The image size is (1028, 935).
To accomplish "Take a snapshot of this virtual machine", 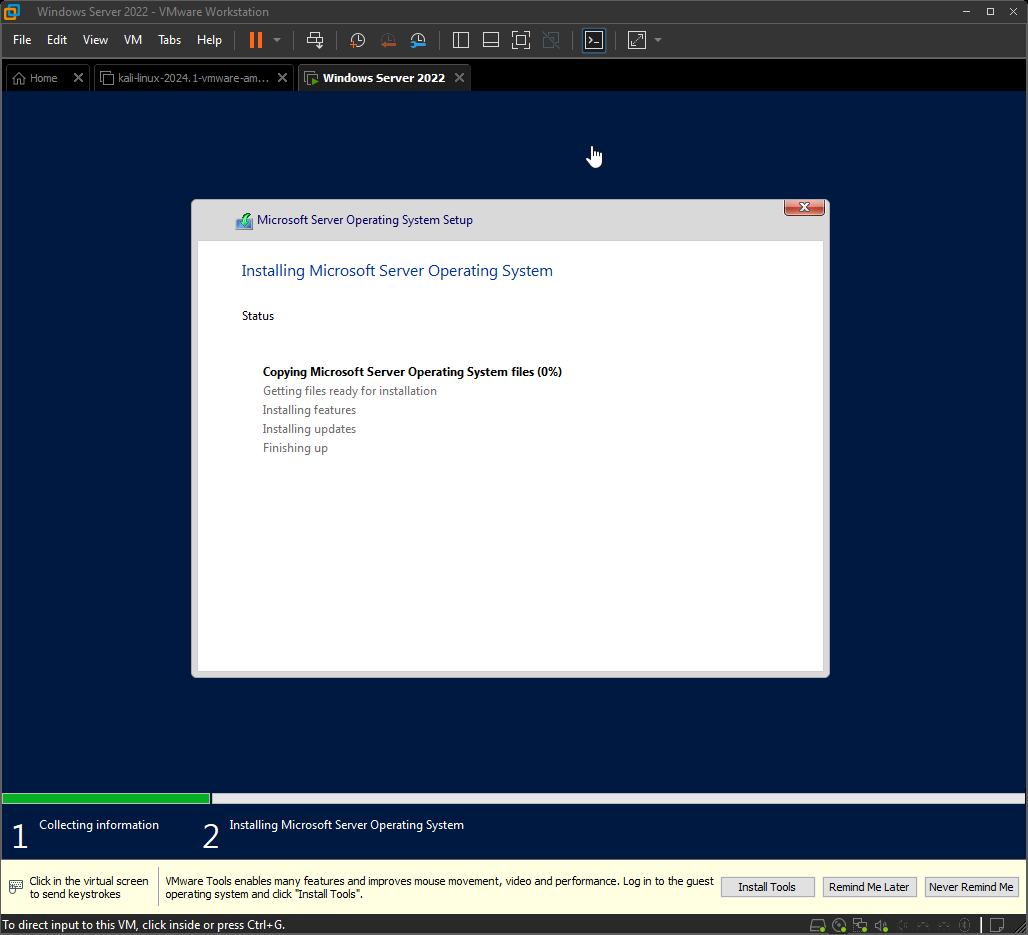I will tap(357, 40).
